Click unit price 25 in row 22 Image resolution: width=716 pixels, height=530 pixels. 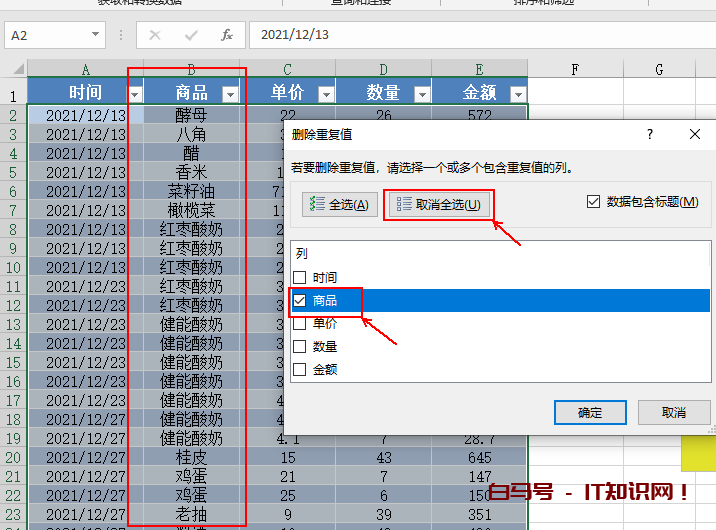pos(288,495)
